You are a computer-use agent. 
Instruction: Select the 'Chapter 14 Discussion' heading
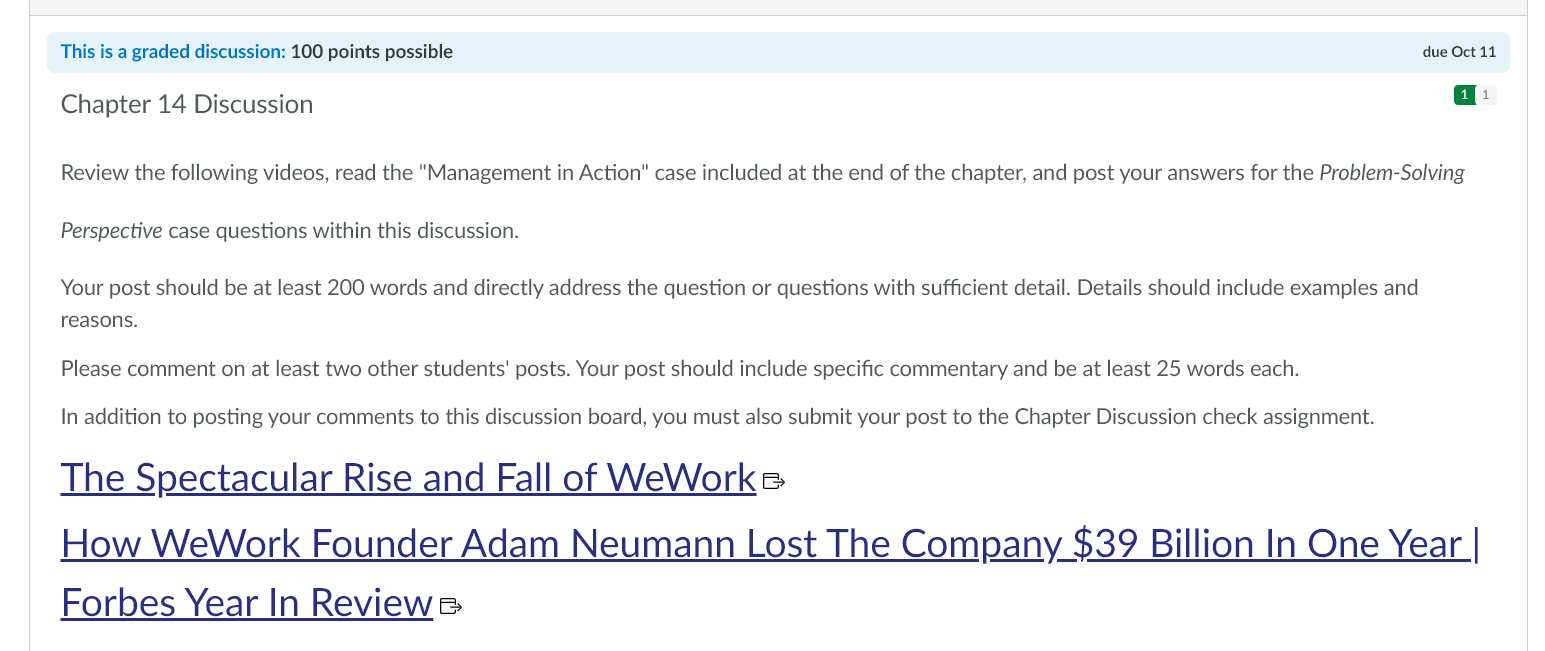coord(186,104)
